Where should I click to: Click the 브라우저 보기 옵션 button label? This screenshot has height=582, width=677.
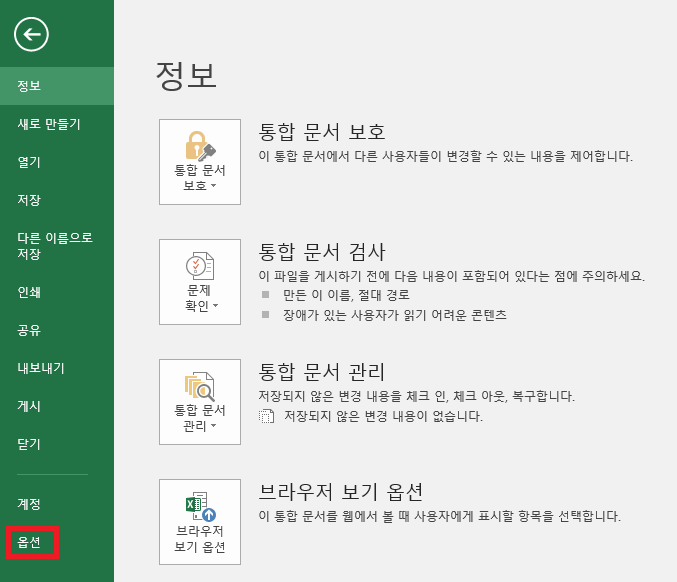point(200,539)
